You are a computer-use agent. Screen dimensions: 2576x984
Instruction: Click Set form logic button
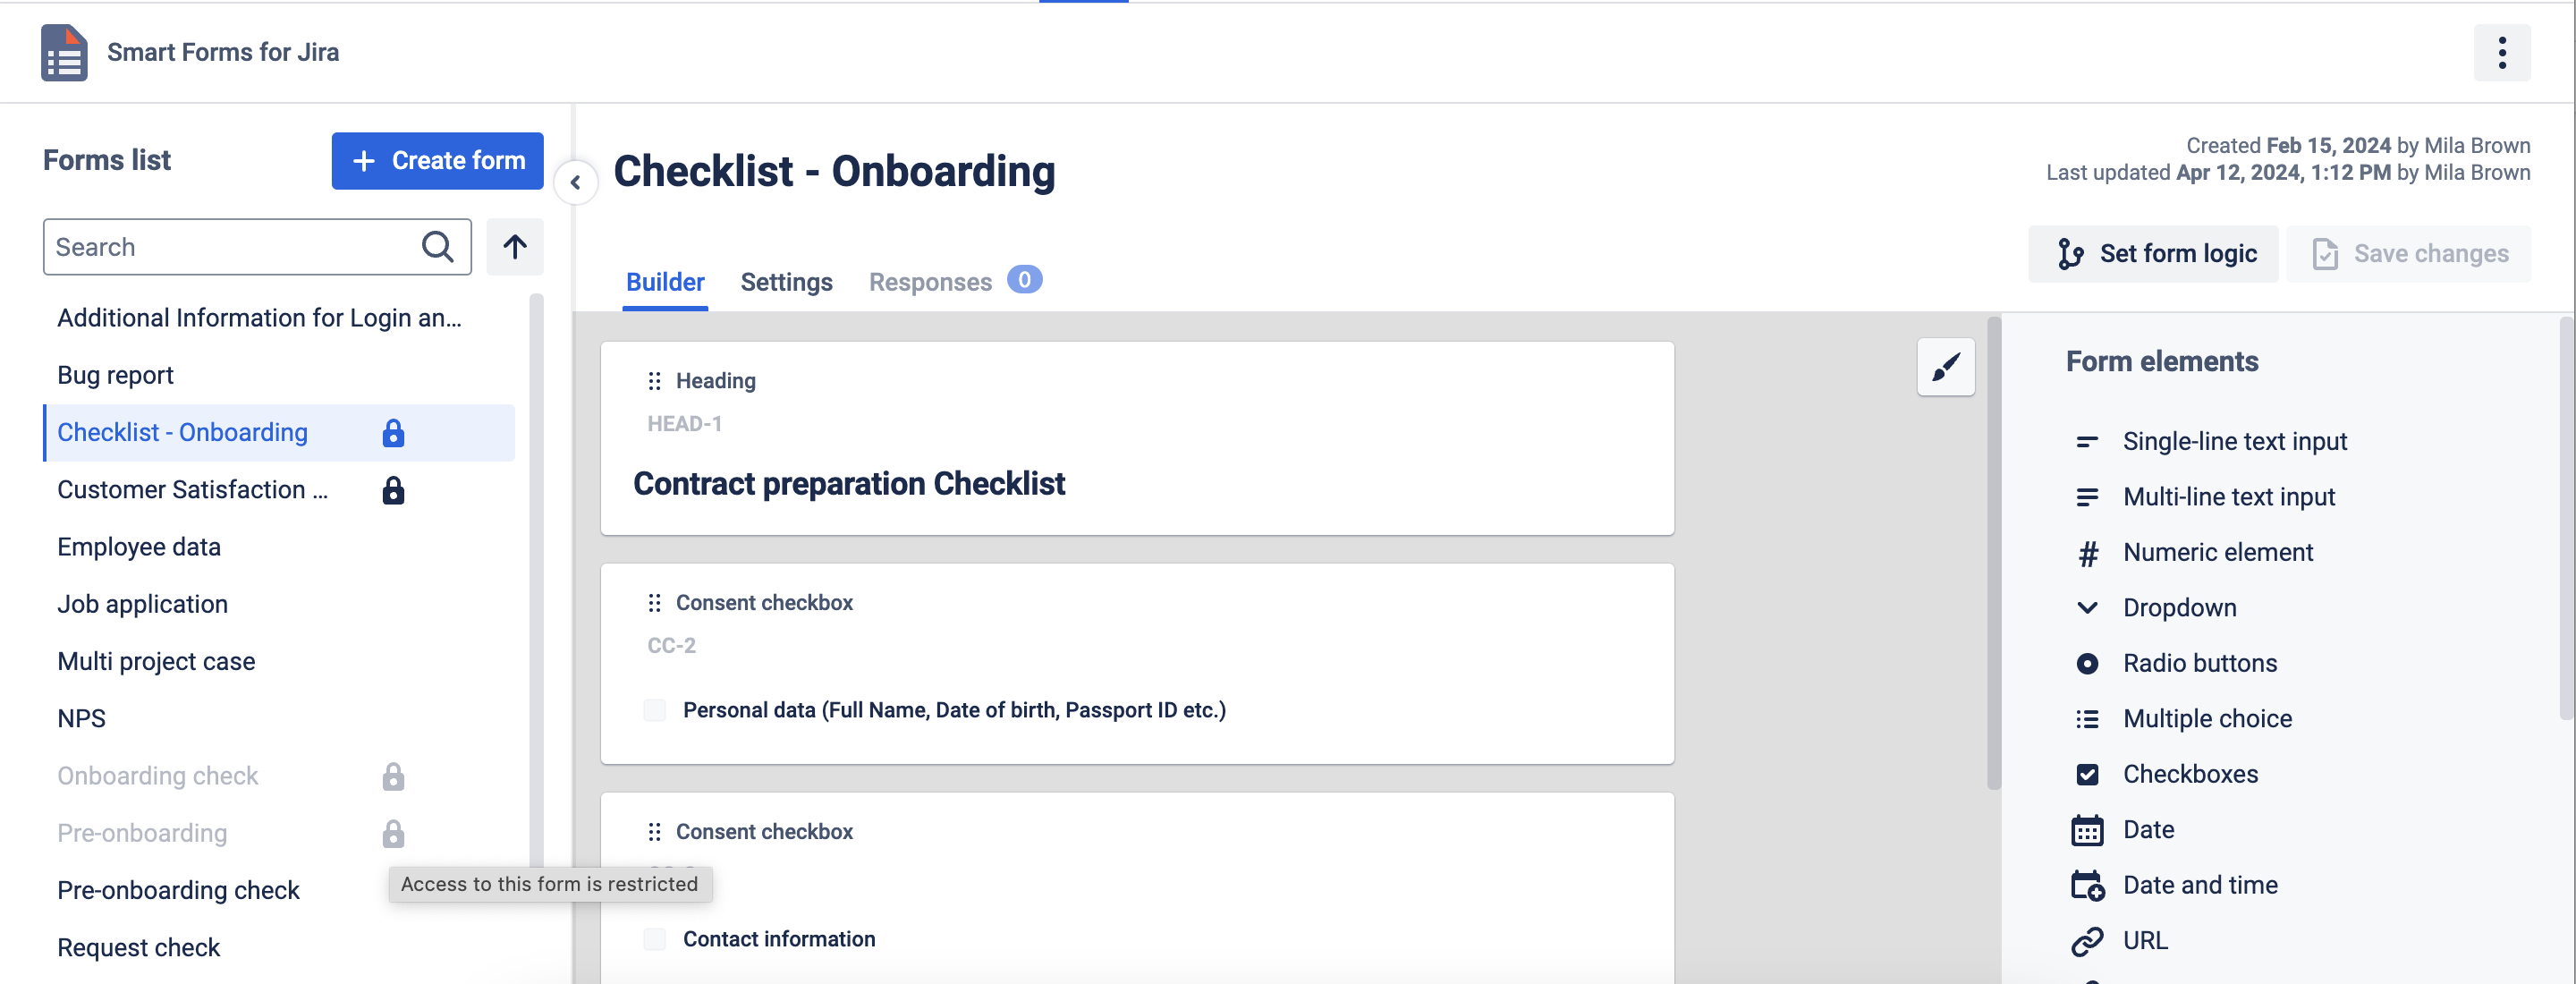(2155, 254)
